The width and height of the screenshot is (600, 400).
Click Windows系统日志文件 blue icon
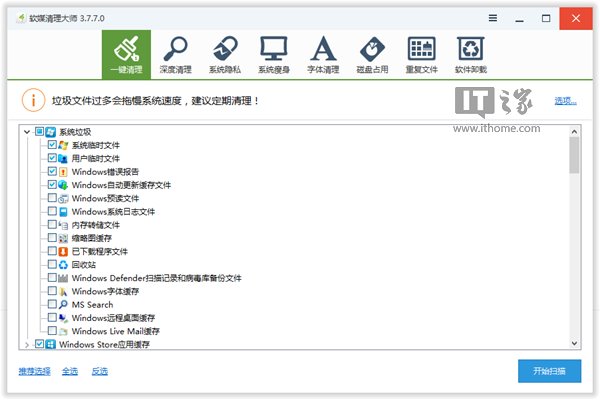[x=63, y=212]
